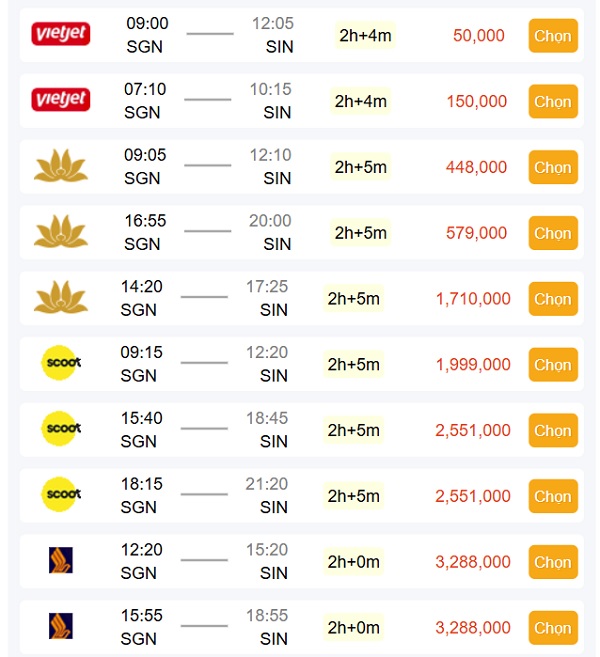
Task: Choose the 448,000 Vietnam Airlines flight
Action: (x=552, y=167)
